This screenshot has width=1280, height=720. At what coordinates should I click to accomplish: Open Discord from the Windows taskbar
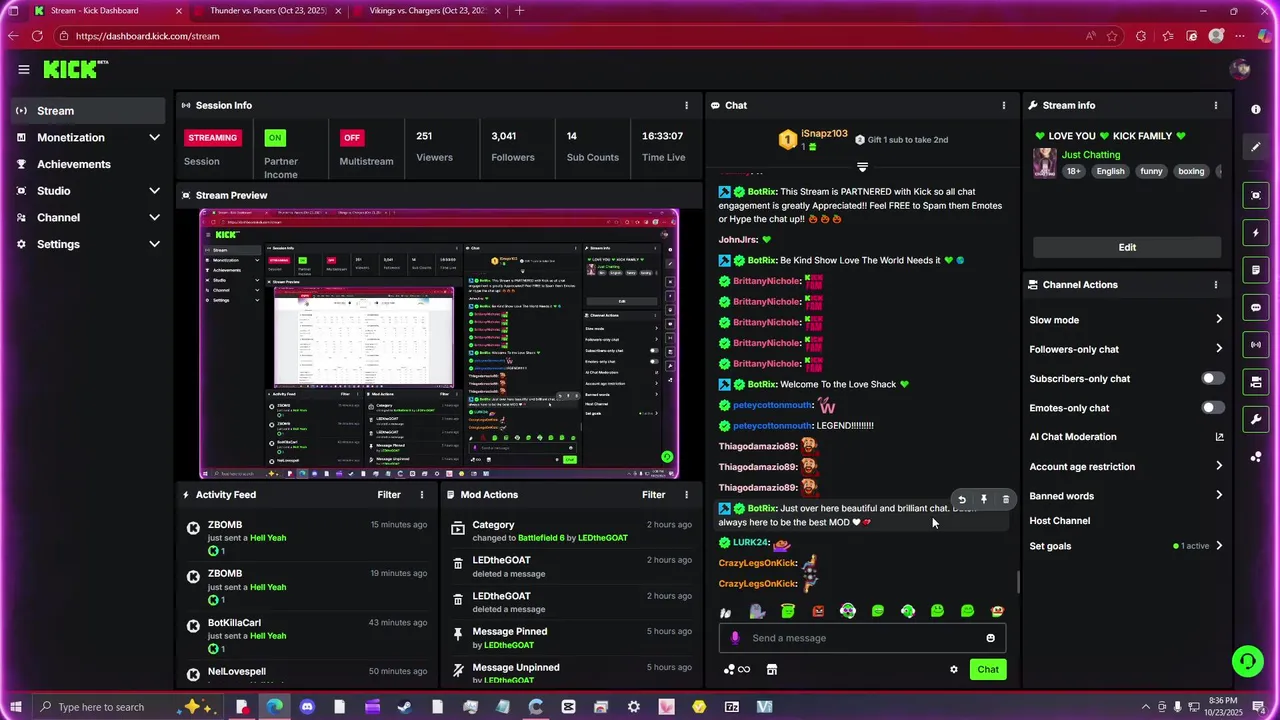click(x=307, y=707)
